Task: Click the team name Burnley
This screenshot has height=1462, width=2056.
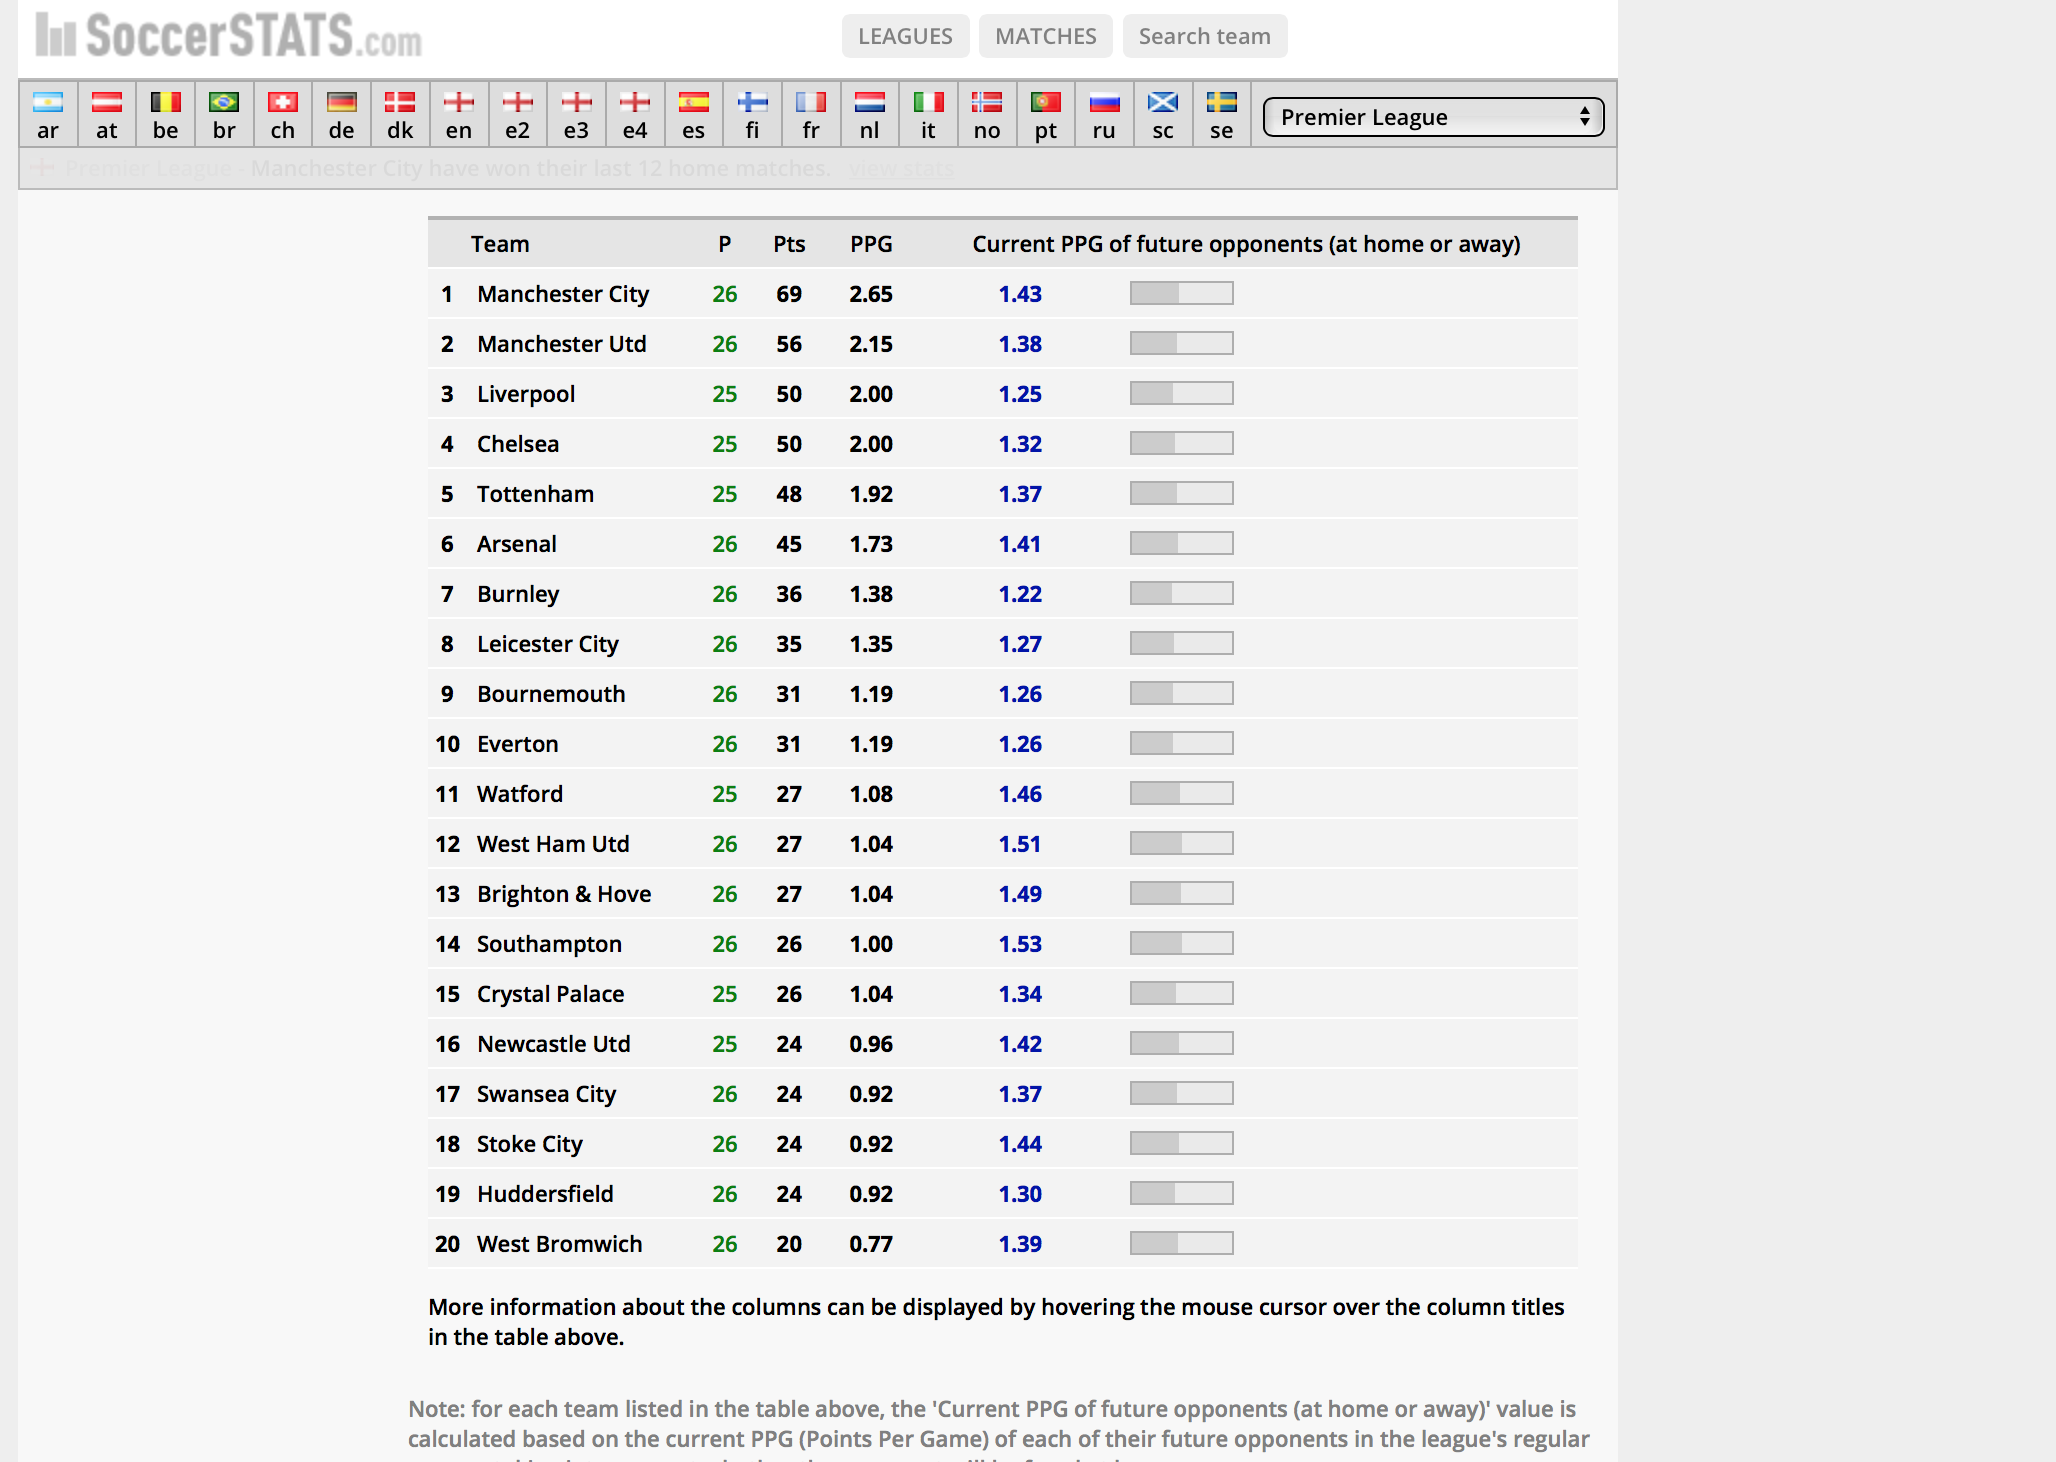Action: click(518, 594)
